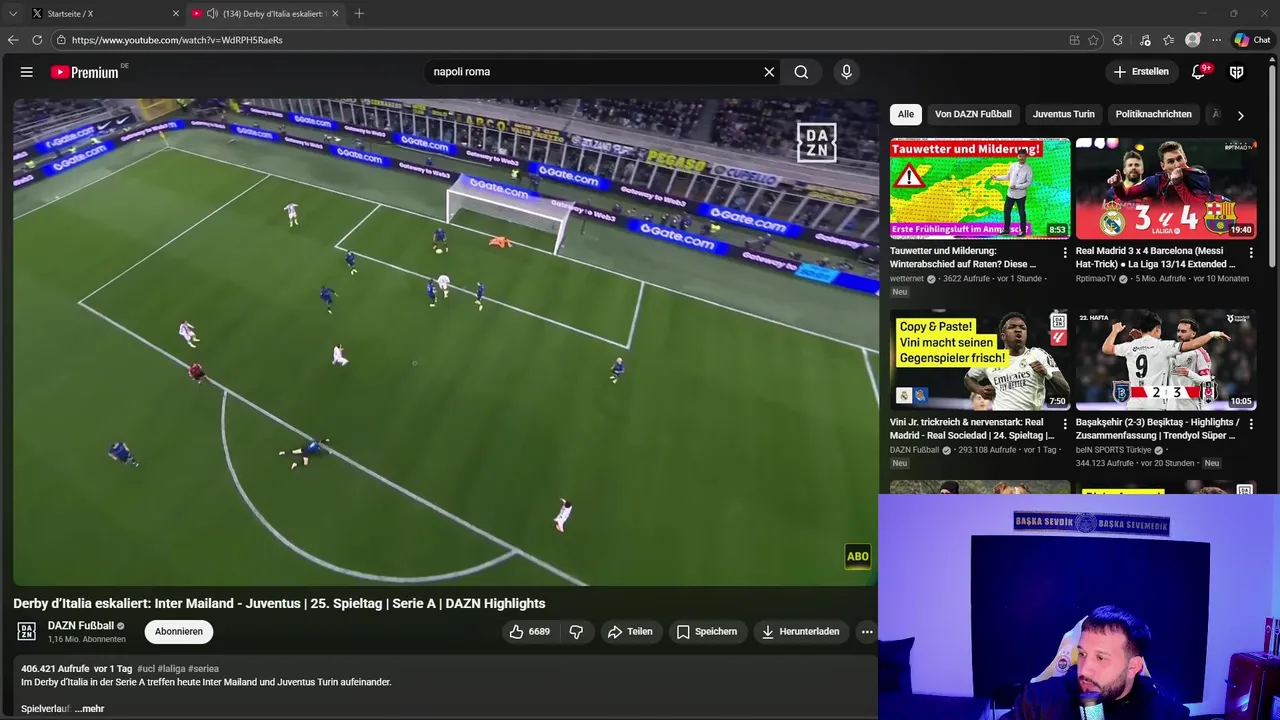Viewport: 1280px width, 720px height.
Task: Clear the search box with the X
Action: tap(769, 72)
